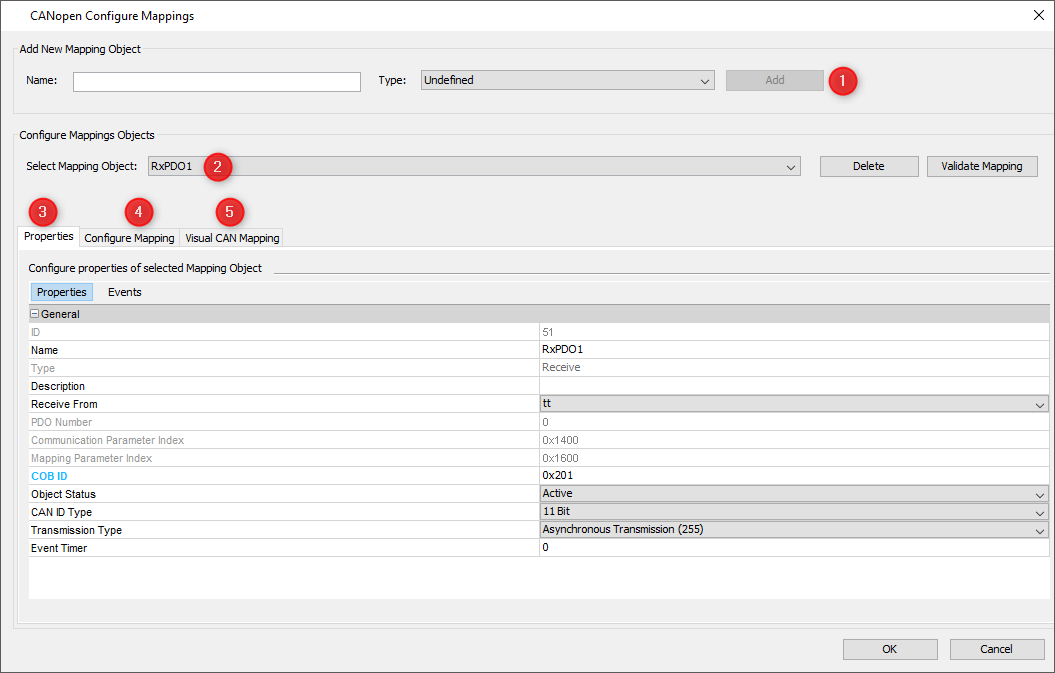The image size is (1055, 673).
Task: Switch to the Configure Mapping tab
Action: point(129,238)
